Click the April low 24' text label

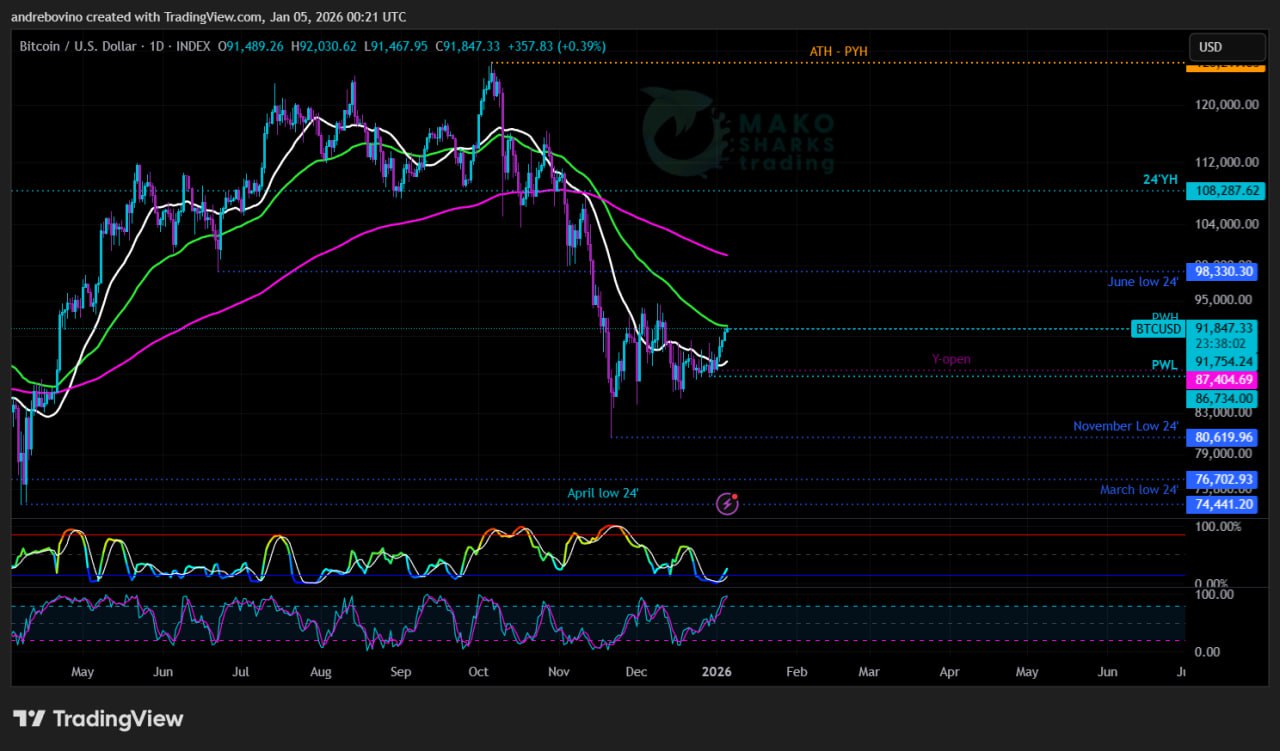(603, 493)
